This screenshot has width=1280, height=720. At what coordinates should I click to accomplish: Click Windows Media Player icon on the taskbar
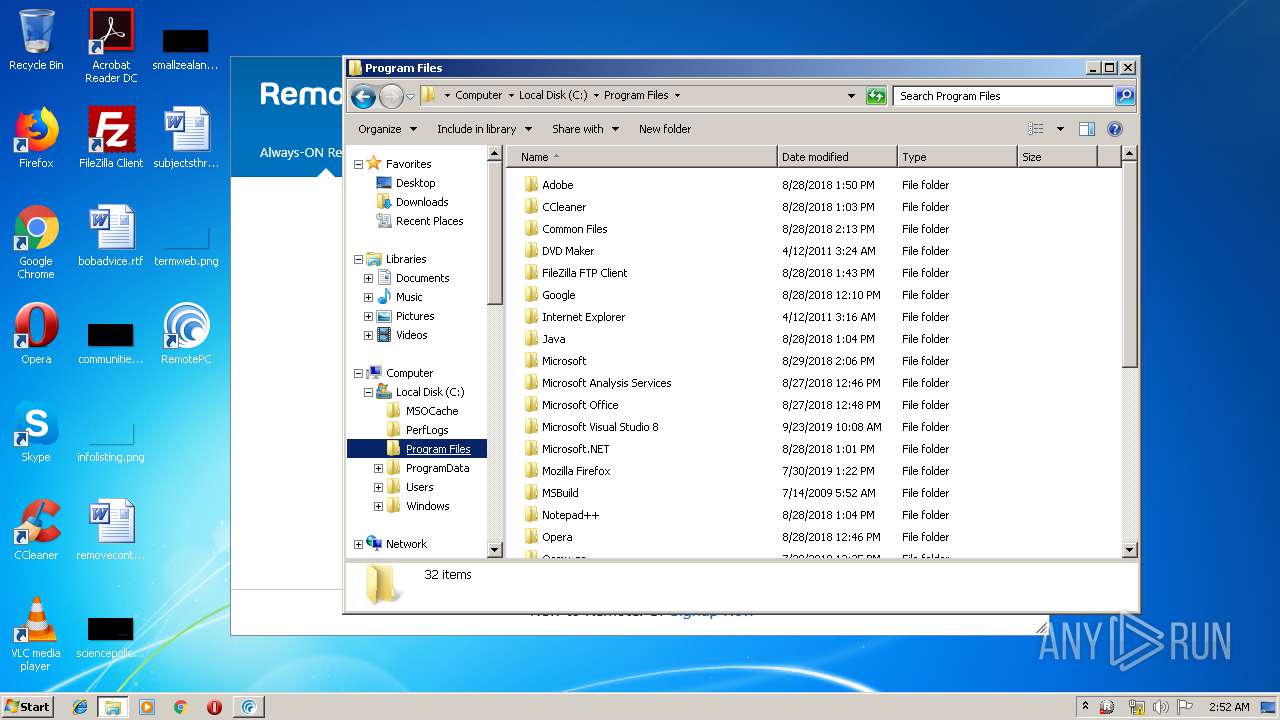(147, 707)
